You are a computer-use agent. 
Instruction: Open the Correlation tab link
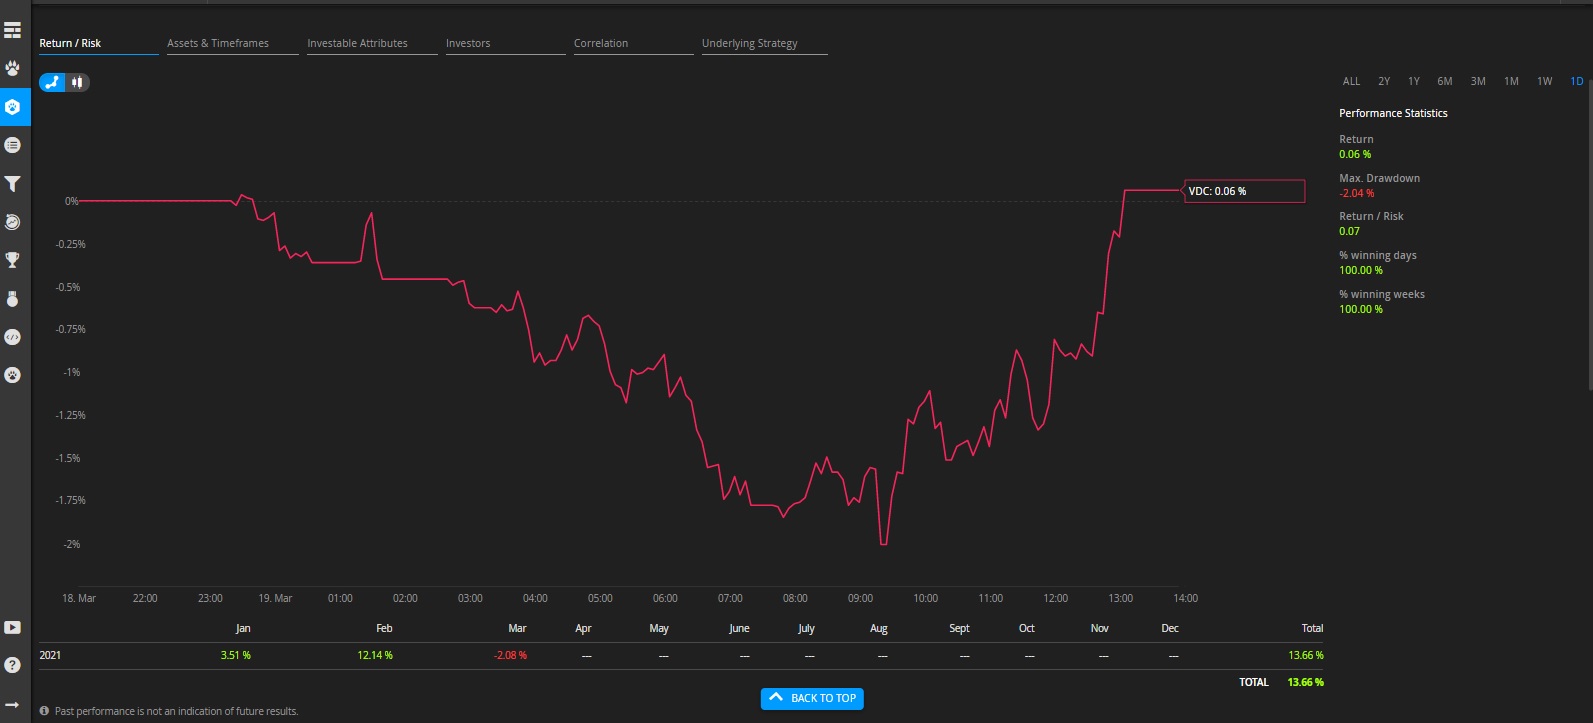(x=601, y=44)
